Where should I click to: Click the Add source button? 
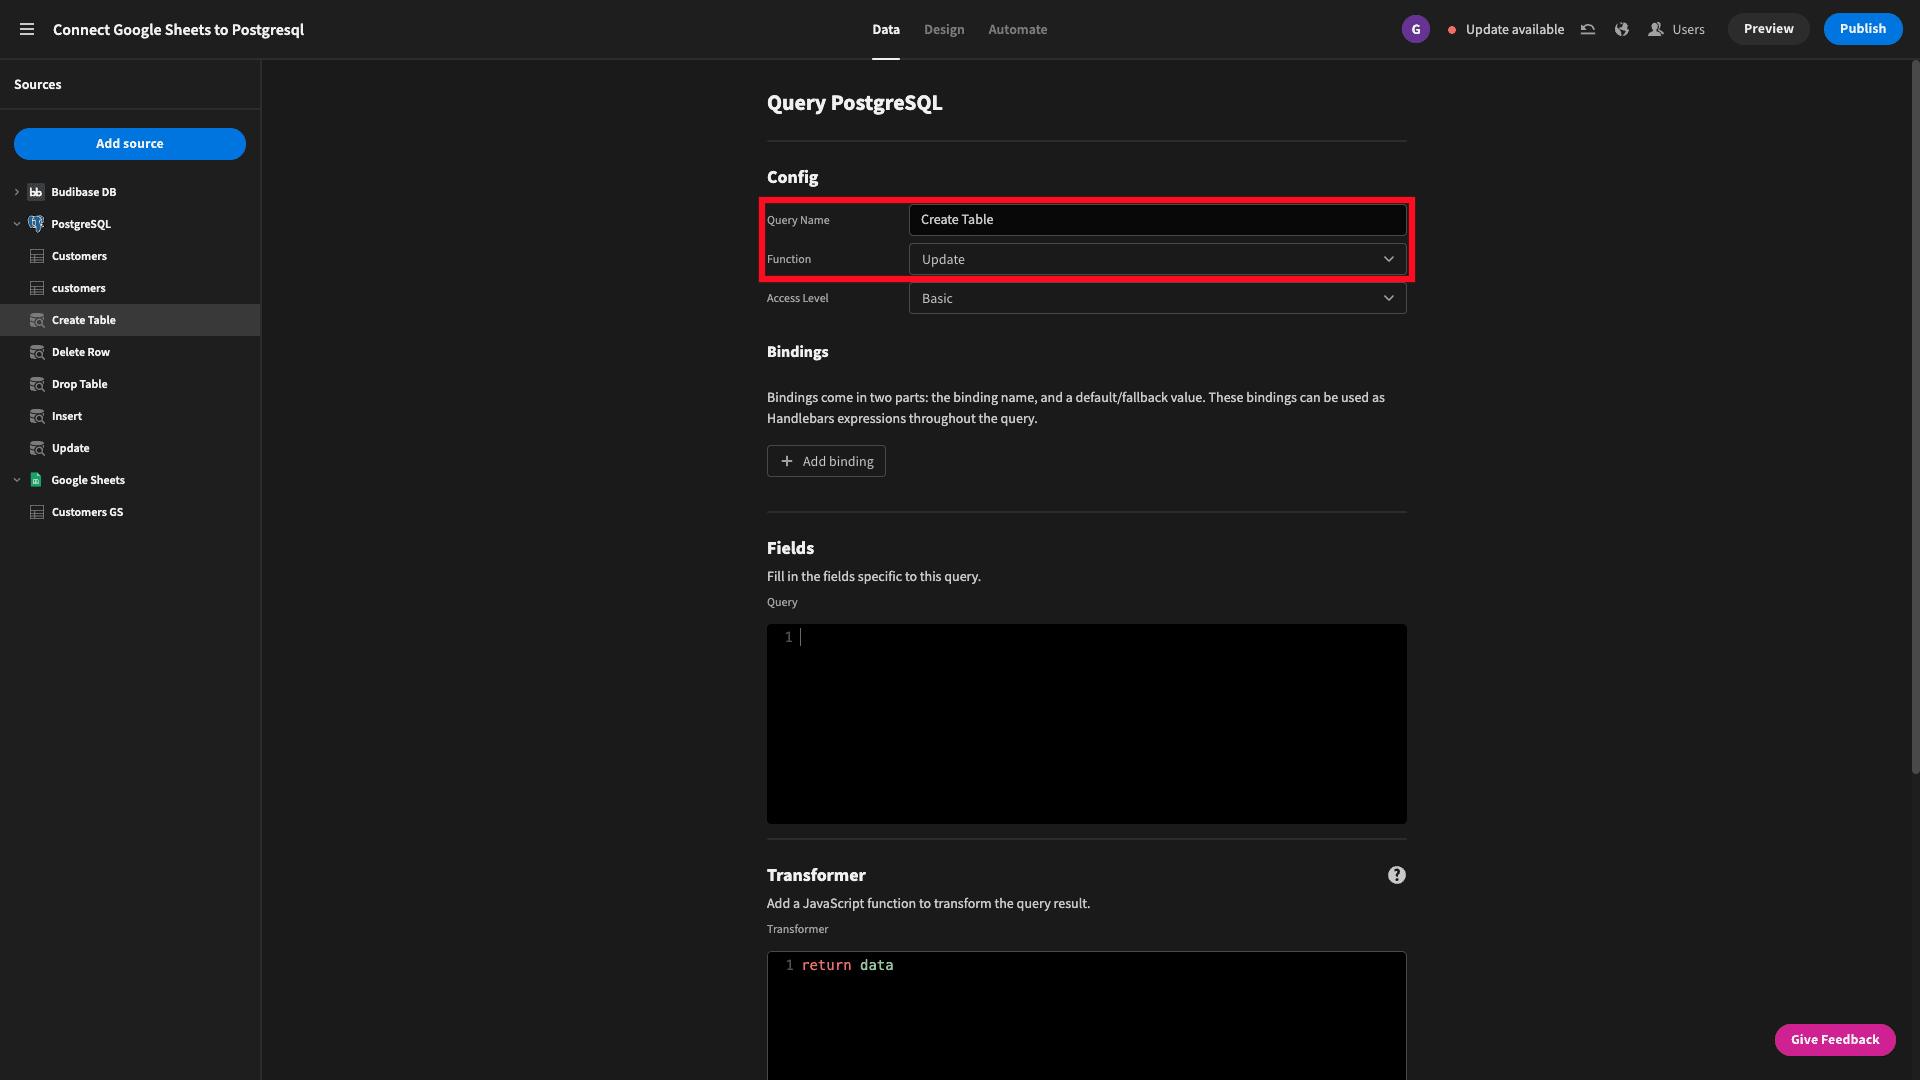(x=129, y=144)
